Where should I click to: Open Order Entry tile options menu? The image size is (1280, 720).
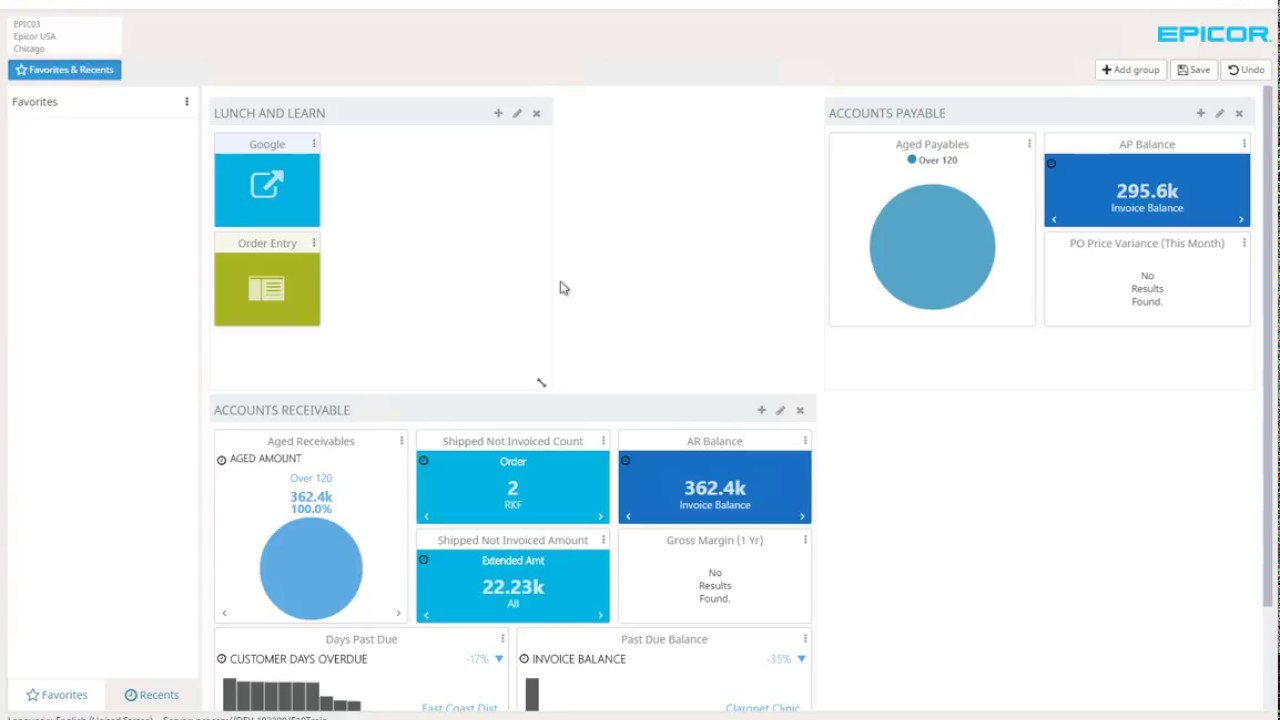pyautogui.click(x=313, y=243)
